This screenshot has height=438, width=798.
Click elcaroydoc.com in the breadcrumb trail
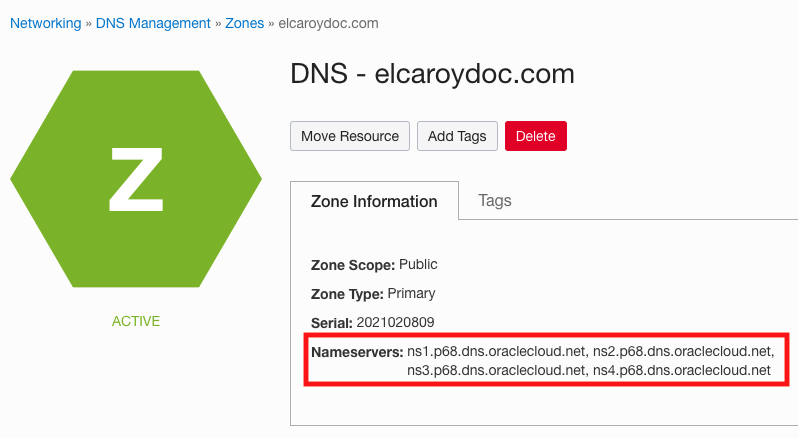pos(329,23)
